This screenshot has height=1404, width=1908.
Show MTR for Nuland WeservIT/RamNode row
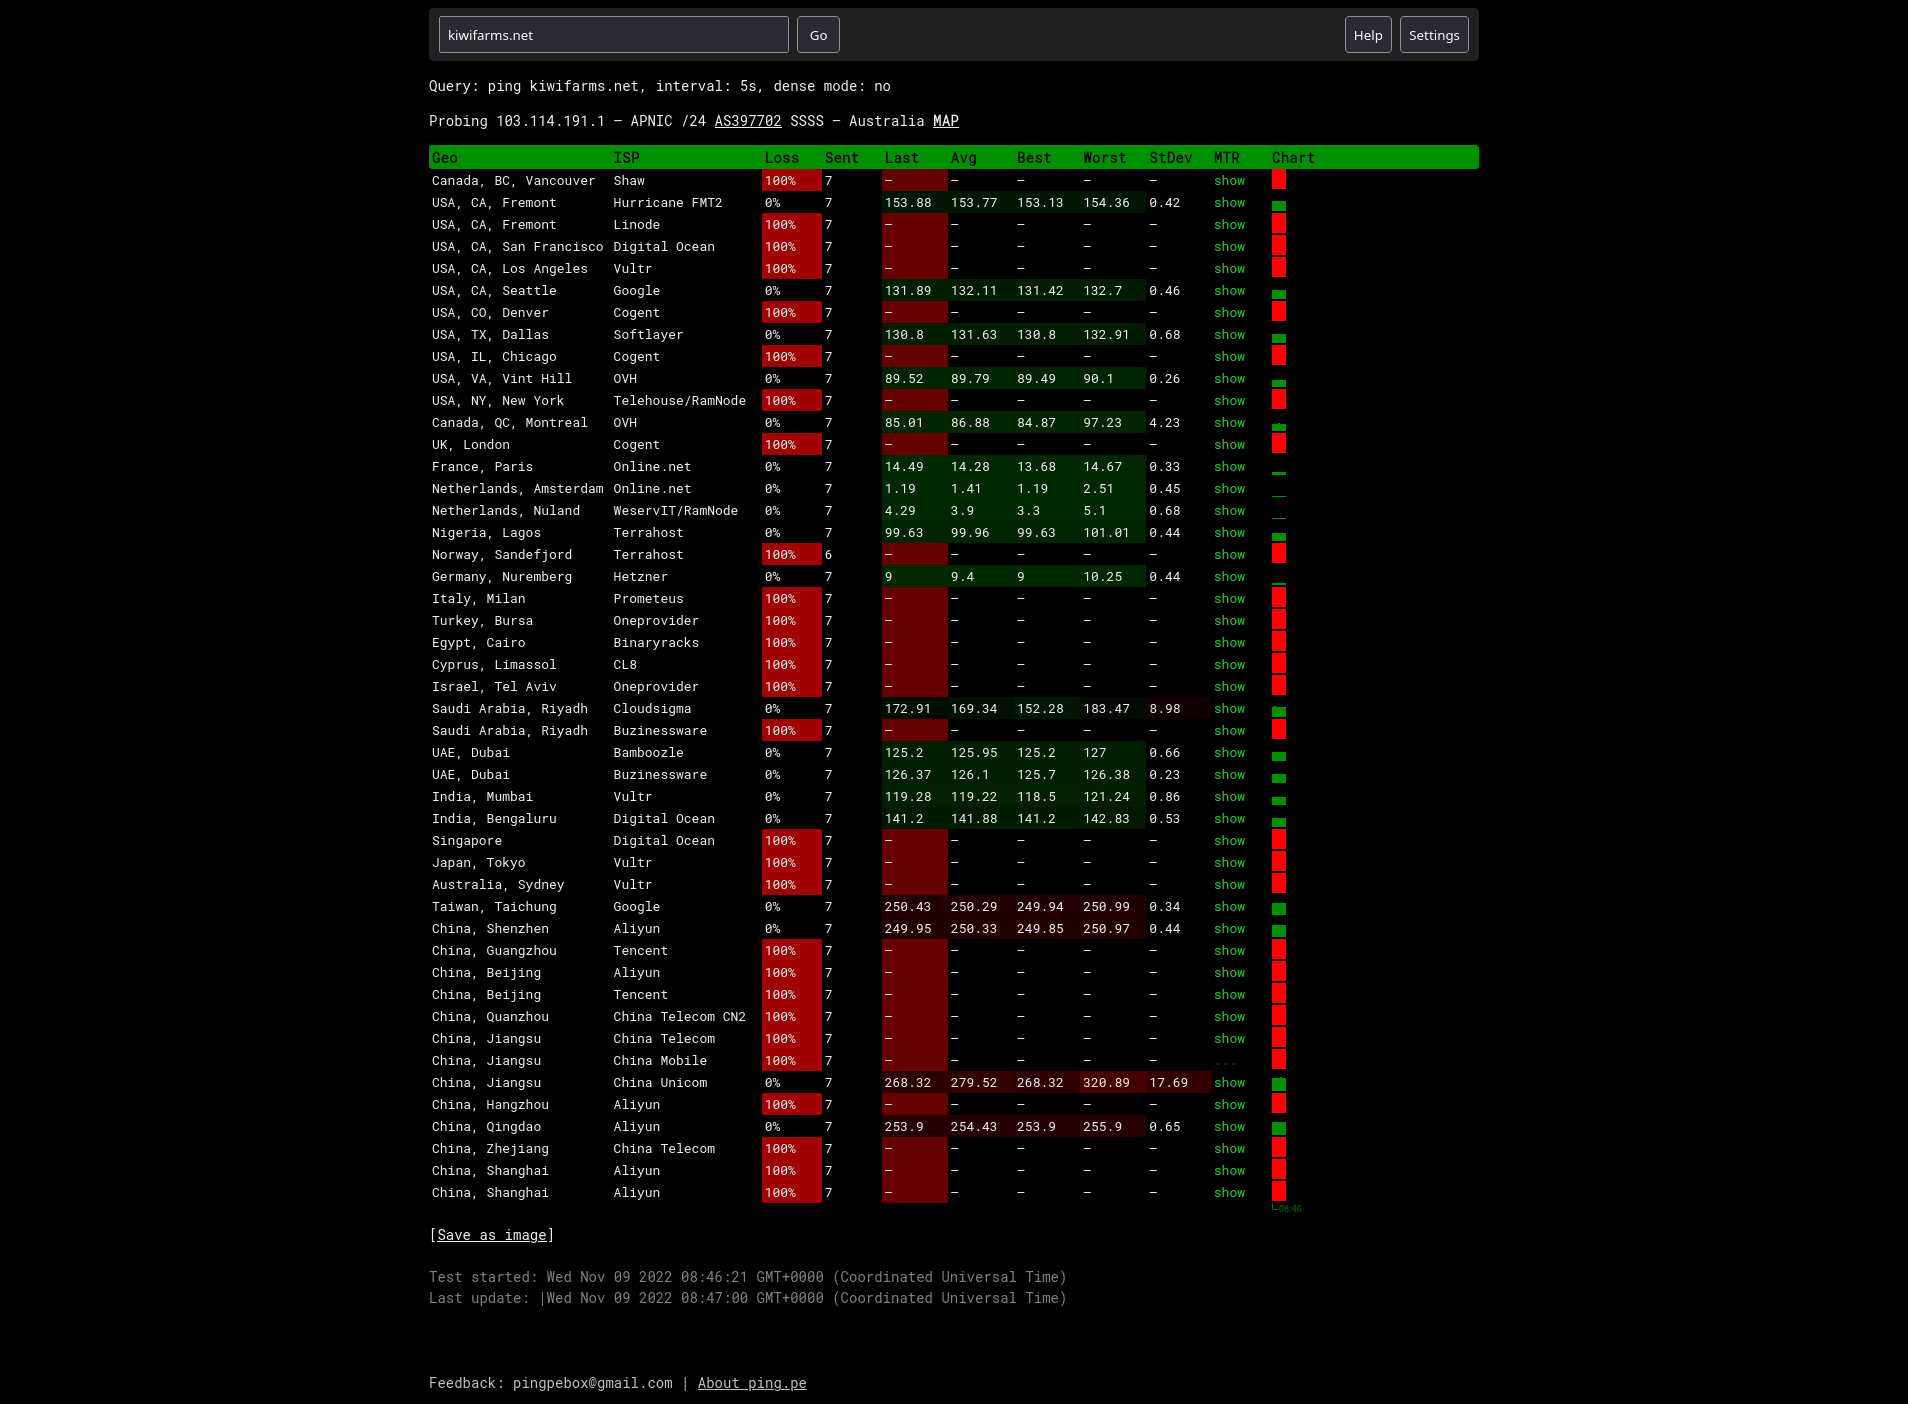[x=1229, y=511]
